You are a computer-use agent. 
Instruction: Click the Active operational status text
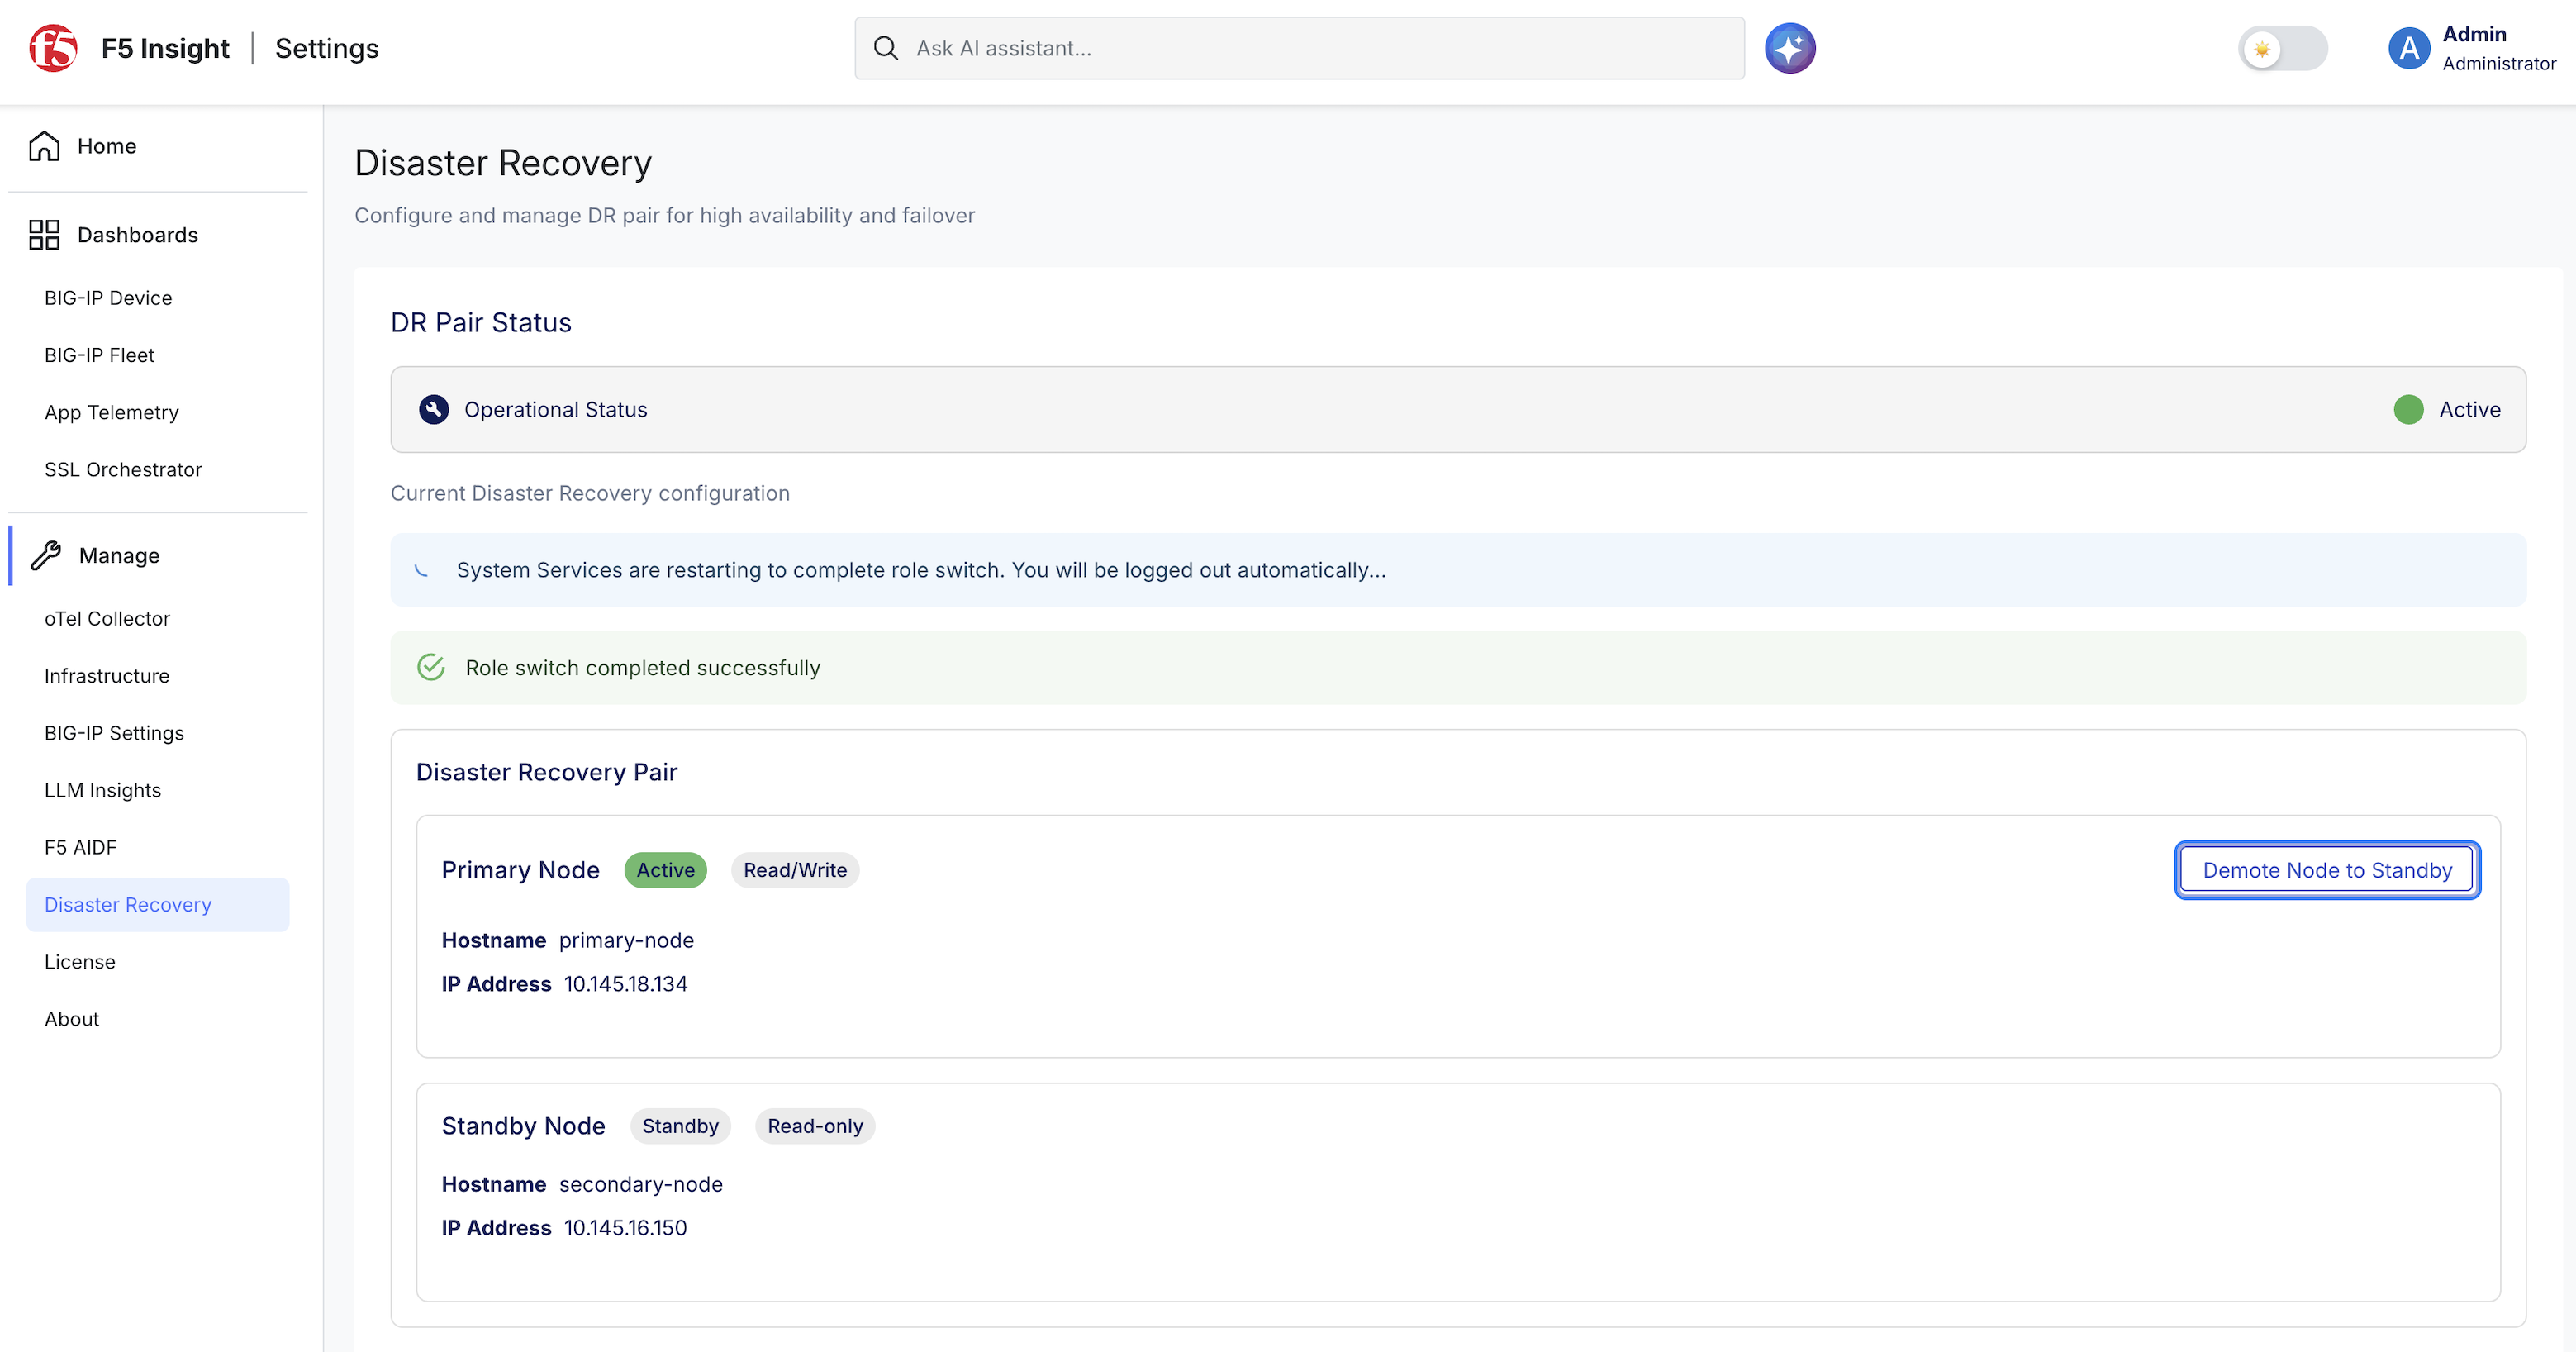pyautogui.click(x=2470, y=409)
